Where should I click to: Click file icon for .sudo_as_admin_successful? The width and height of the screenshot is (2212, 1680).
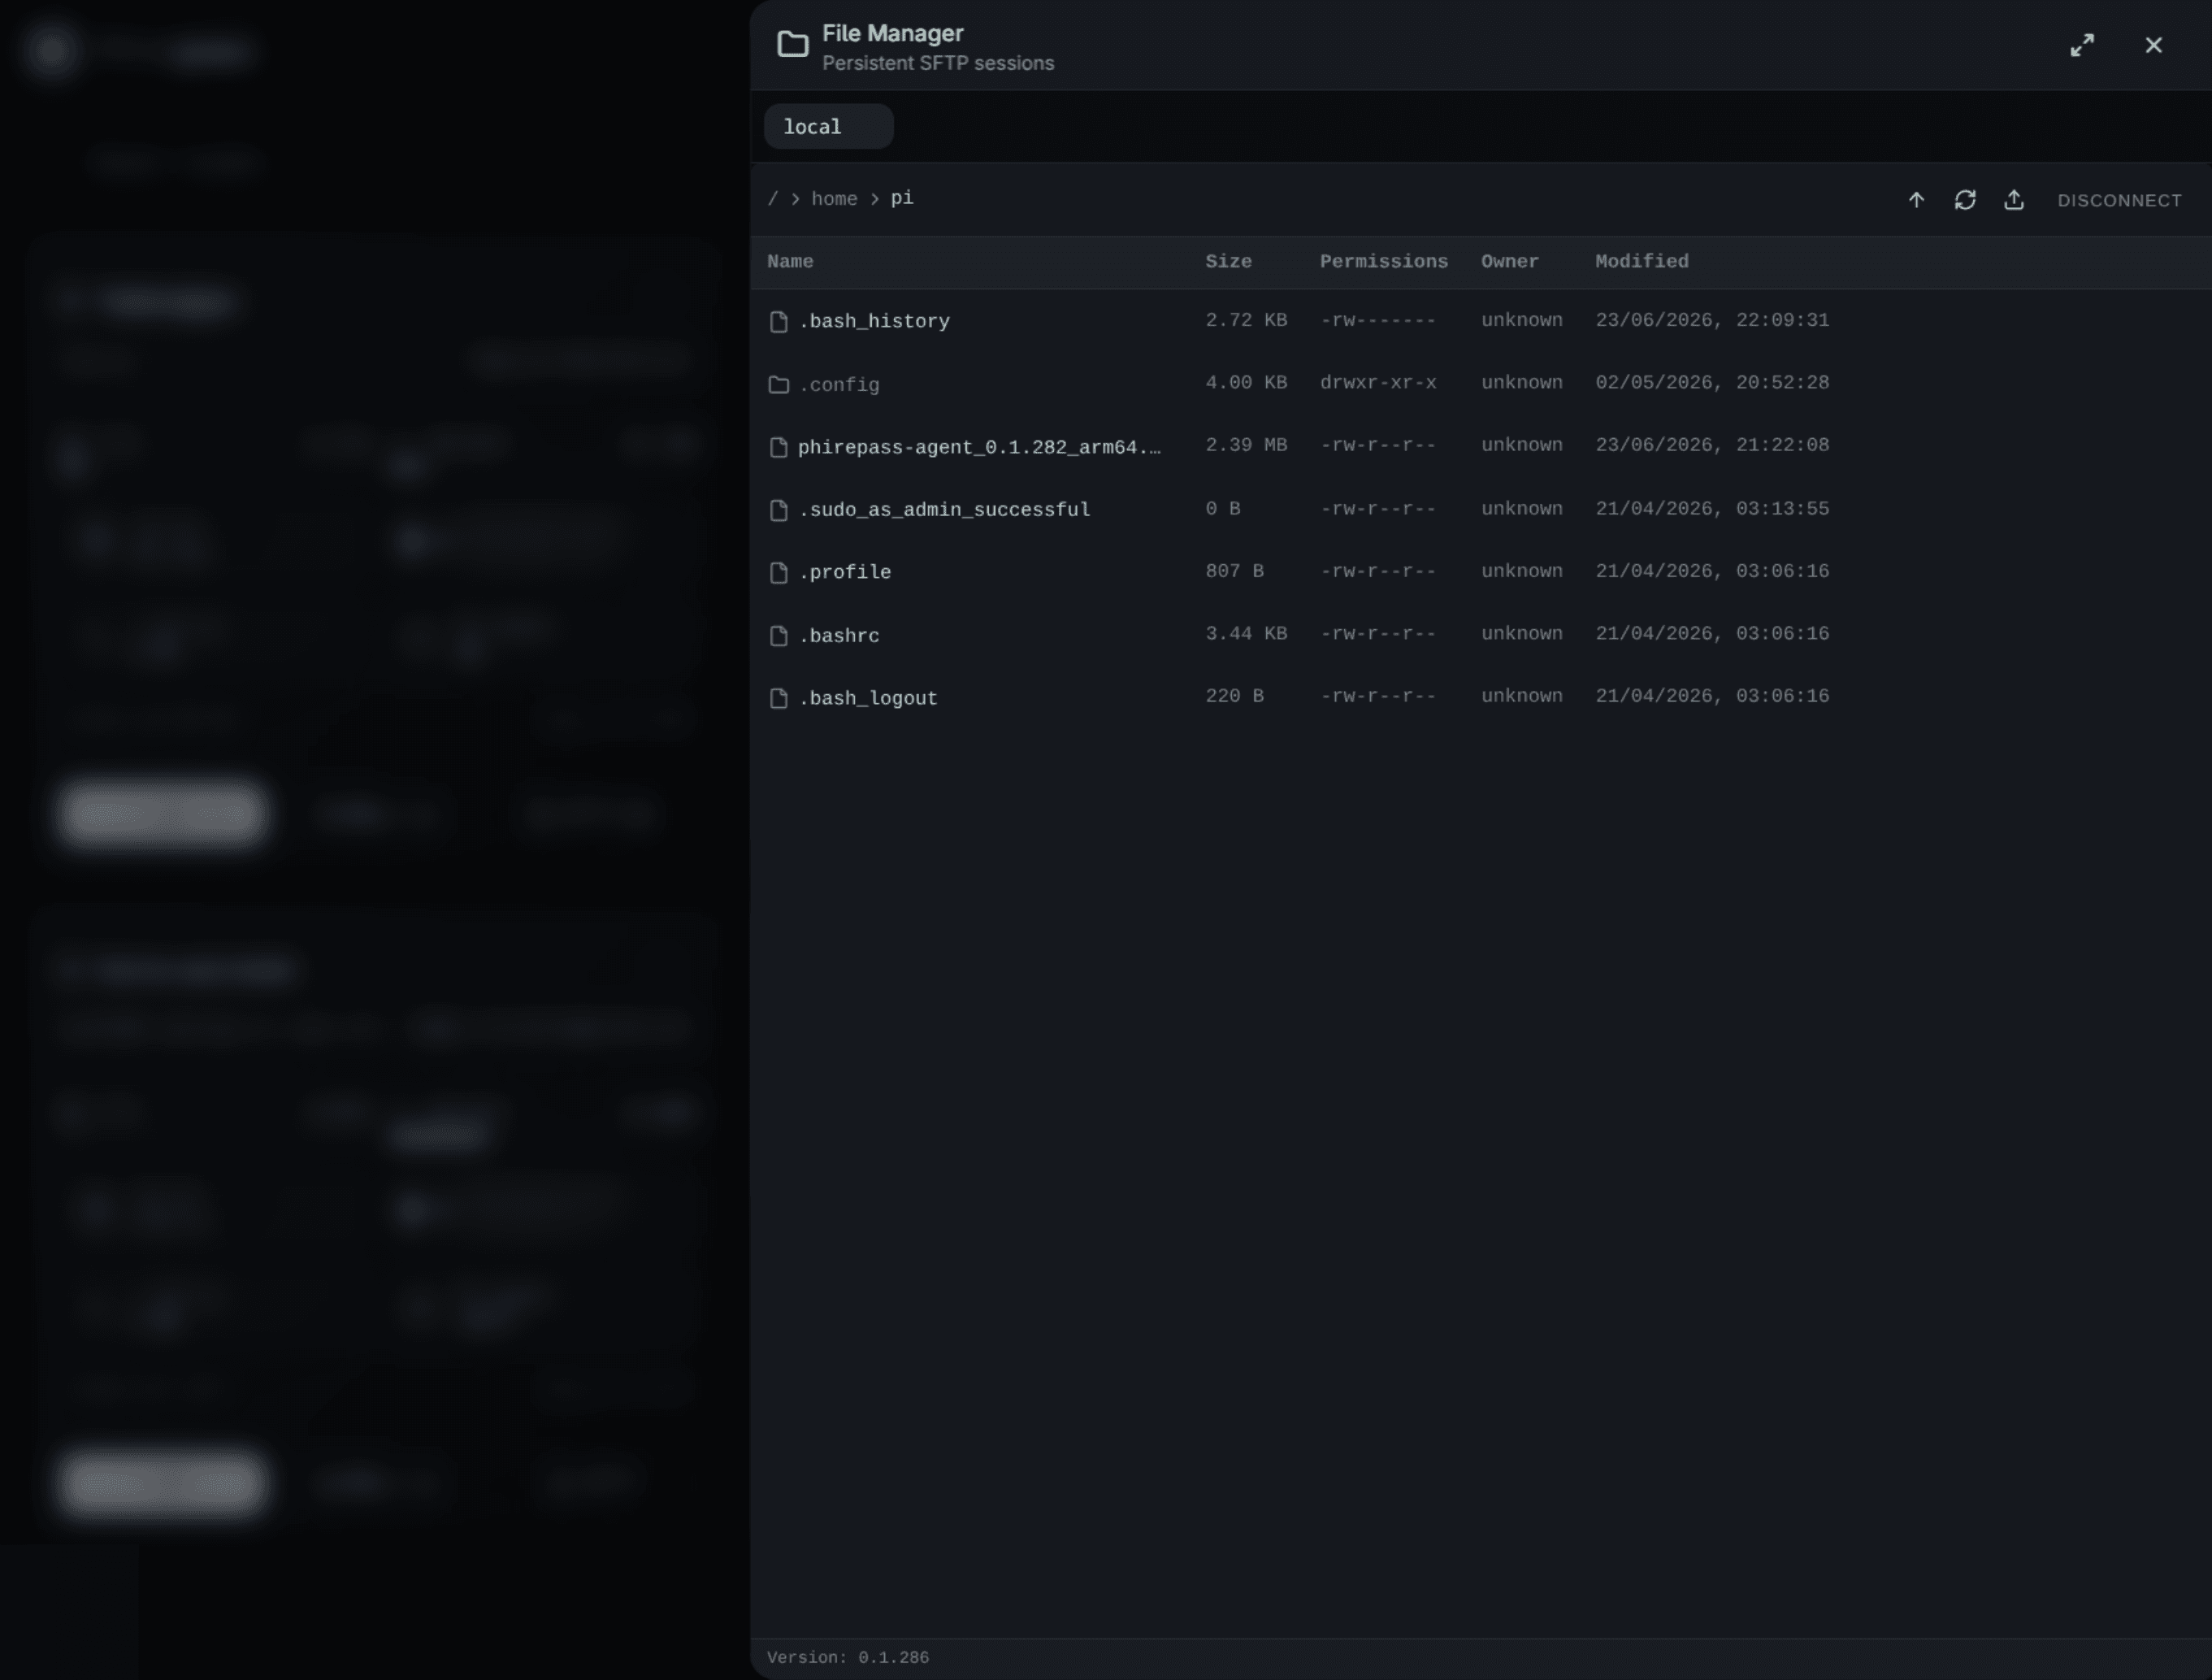(779, 510)
